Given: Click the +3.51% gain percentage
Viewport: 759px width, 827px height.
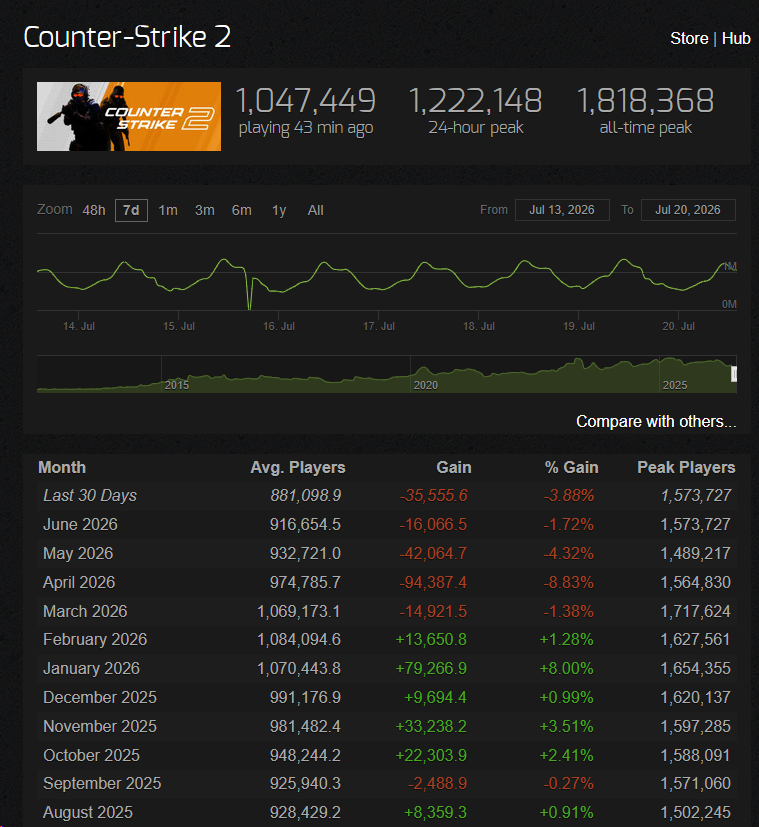Looking at the screenshot, I should pos(566,726).
